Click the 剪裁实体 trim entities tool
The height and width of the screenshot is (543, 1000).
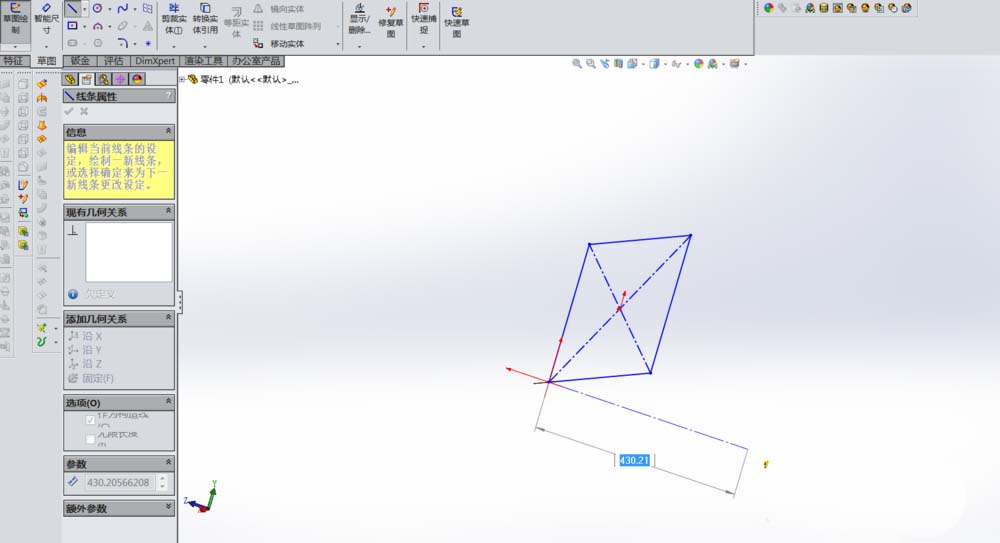pyautogui.click(x=173, y=19)
